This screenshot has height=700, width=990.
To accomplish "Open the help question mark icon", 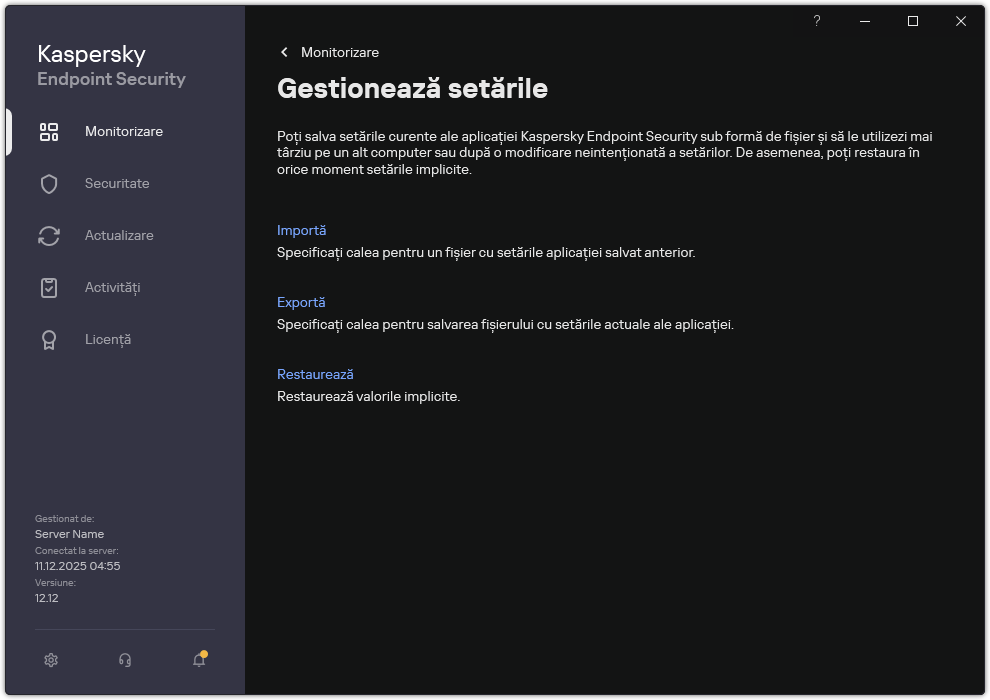I will pyautogui.click(x=816, y=21).
